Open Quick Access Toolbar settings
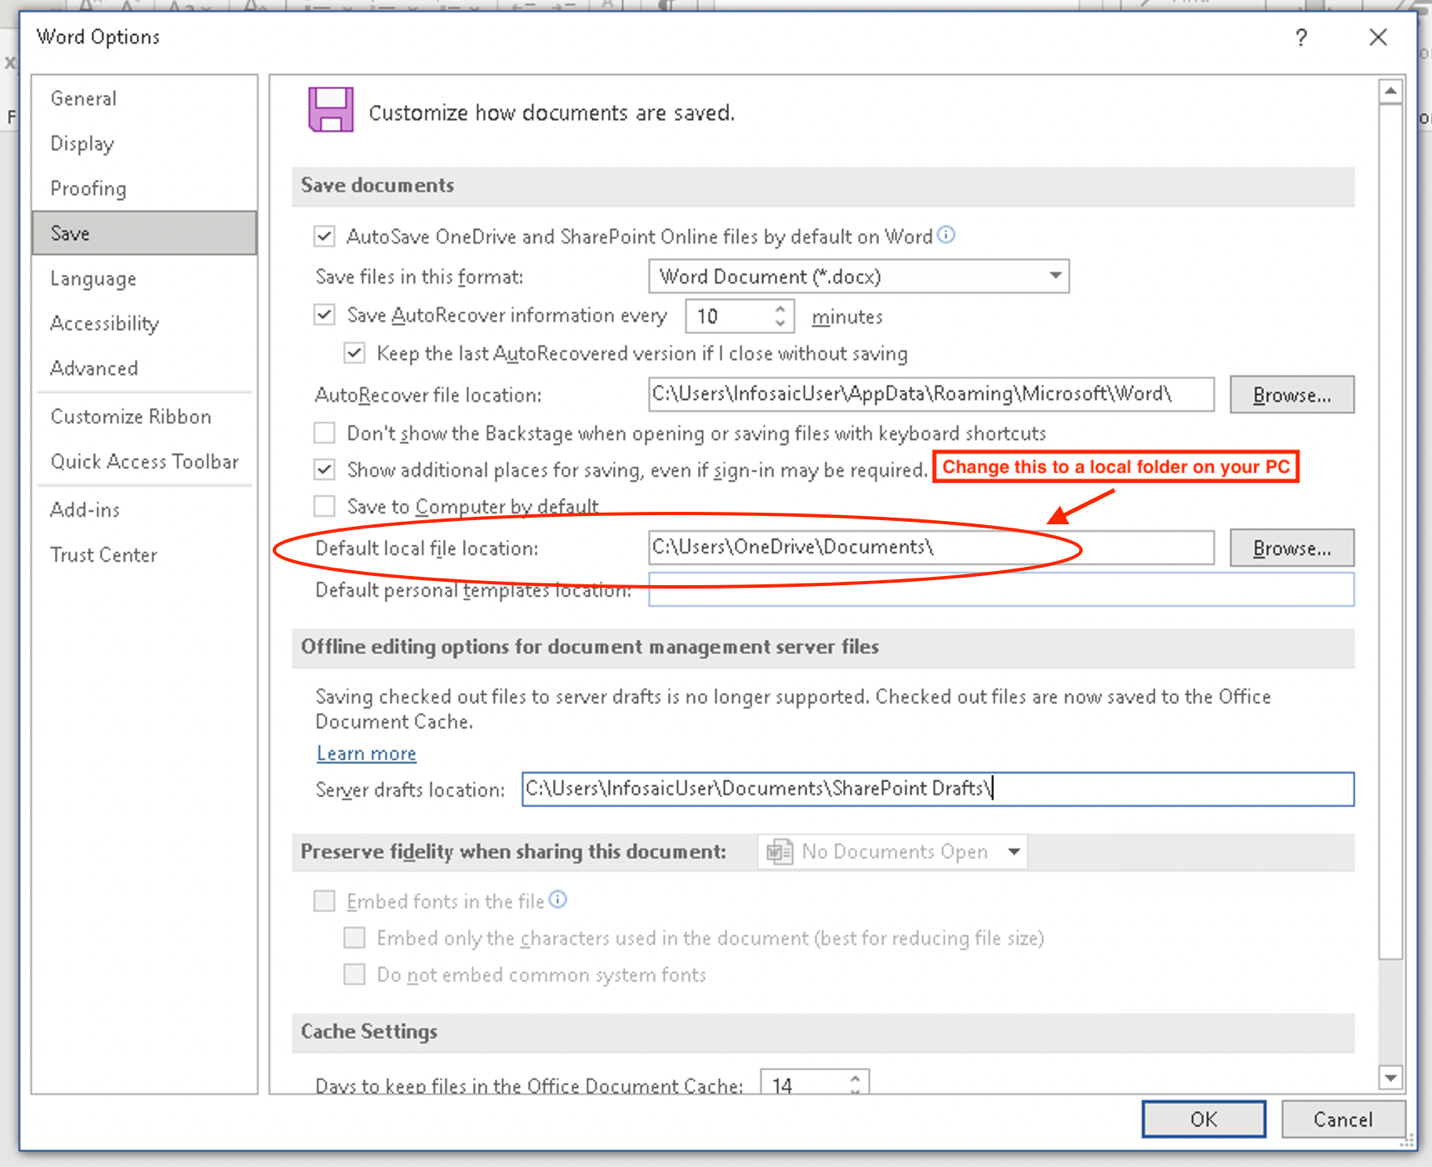The height and width of the screenshot is (1167, 1432). [145, 461]
